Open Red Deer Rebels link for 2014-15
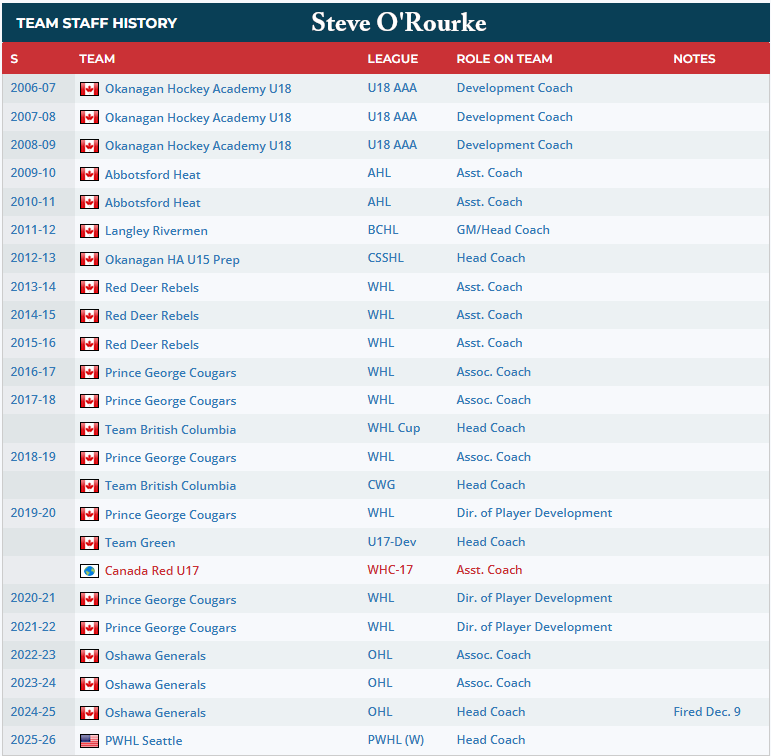 click(x=152, y=316)
